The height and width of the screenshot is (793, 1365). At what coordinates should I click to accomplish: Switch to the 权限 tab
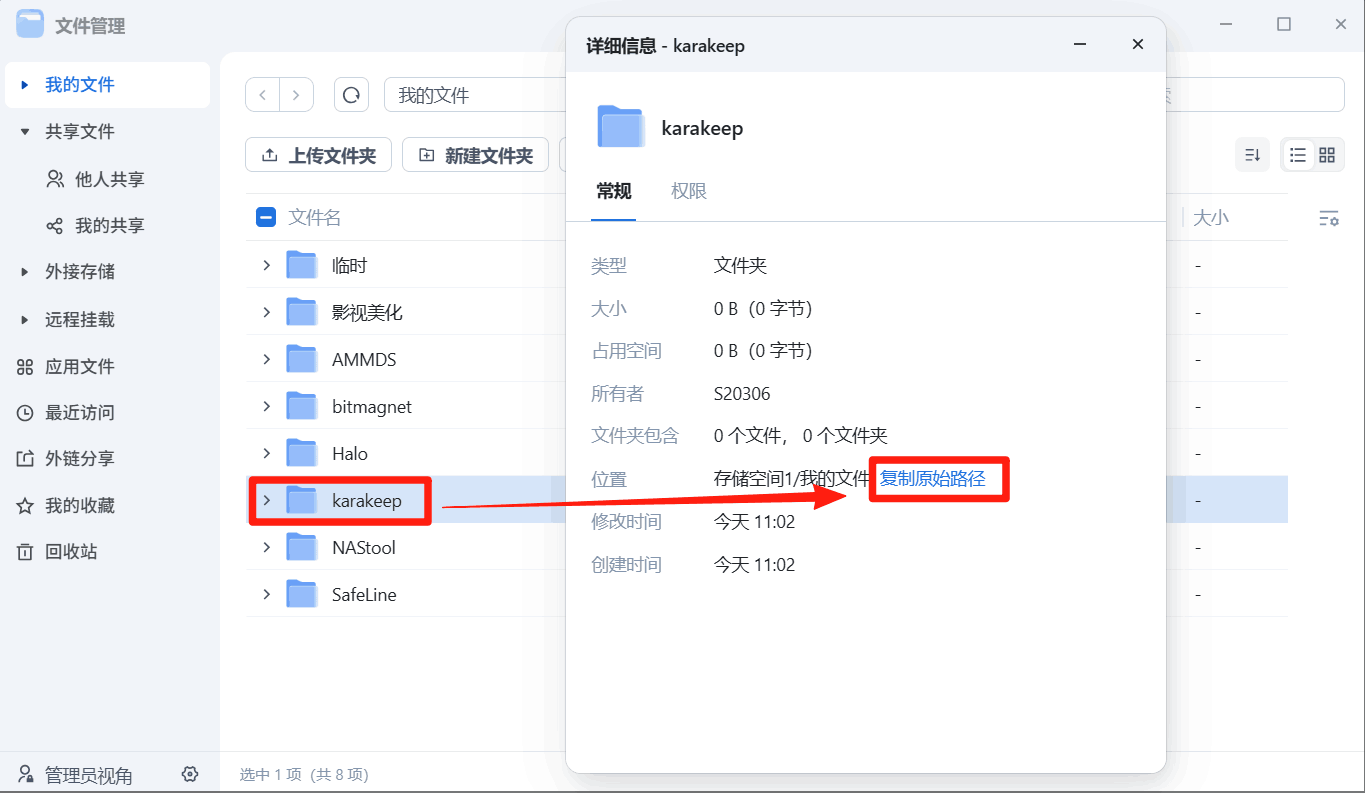tap(689, 191)
